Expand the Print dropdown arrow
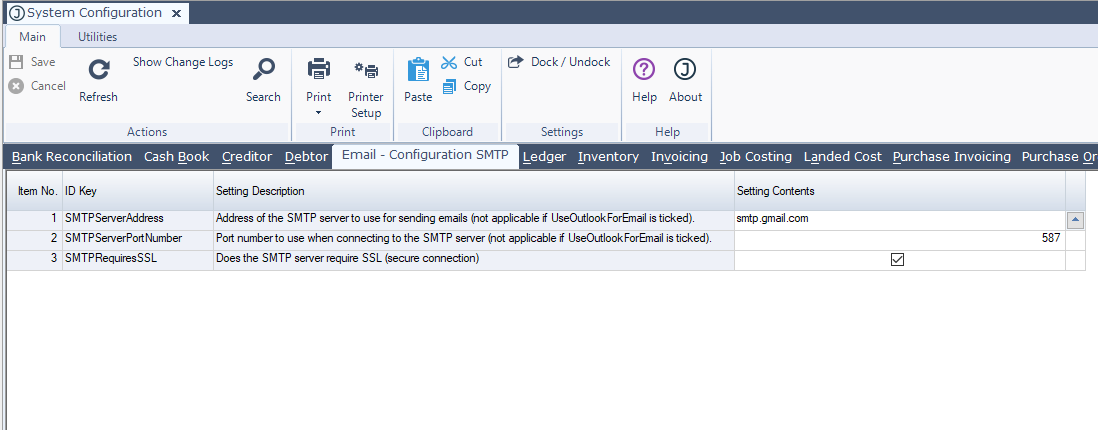 [x=318, y=113]
